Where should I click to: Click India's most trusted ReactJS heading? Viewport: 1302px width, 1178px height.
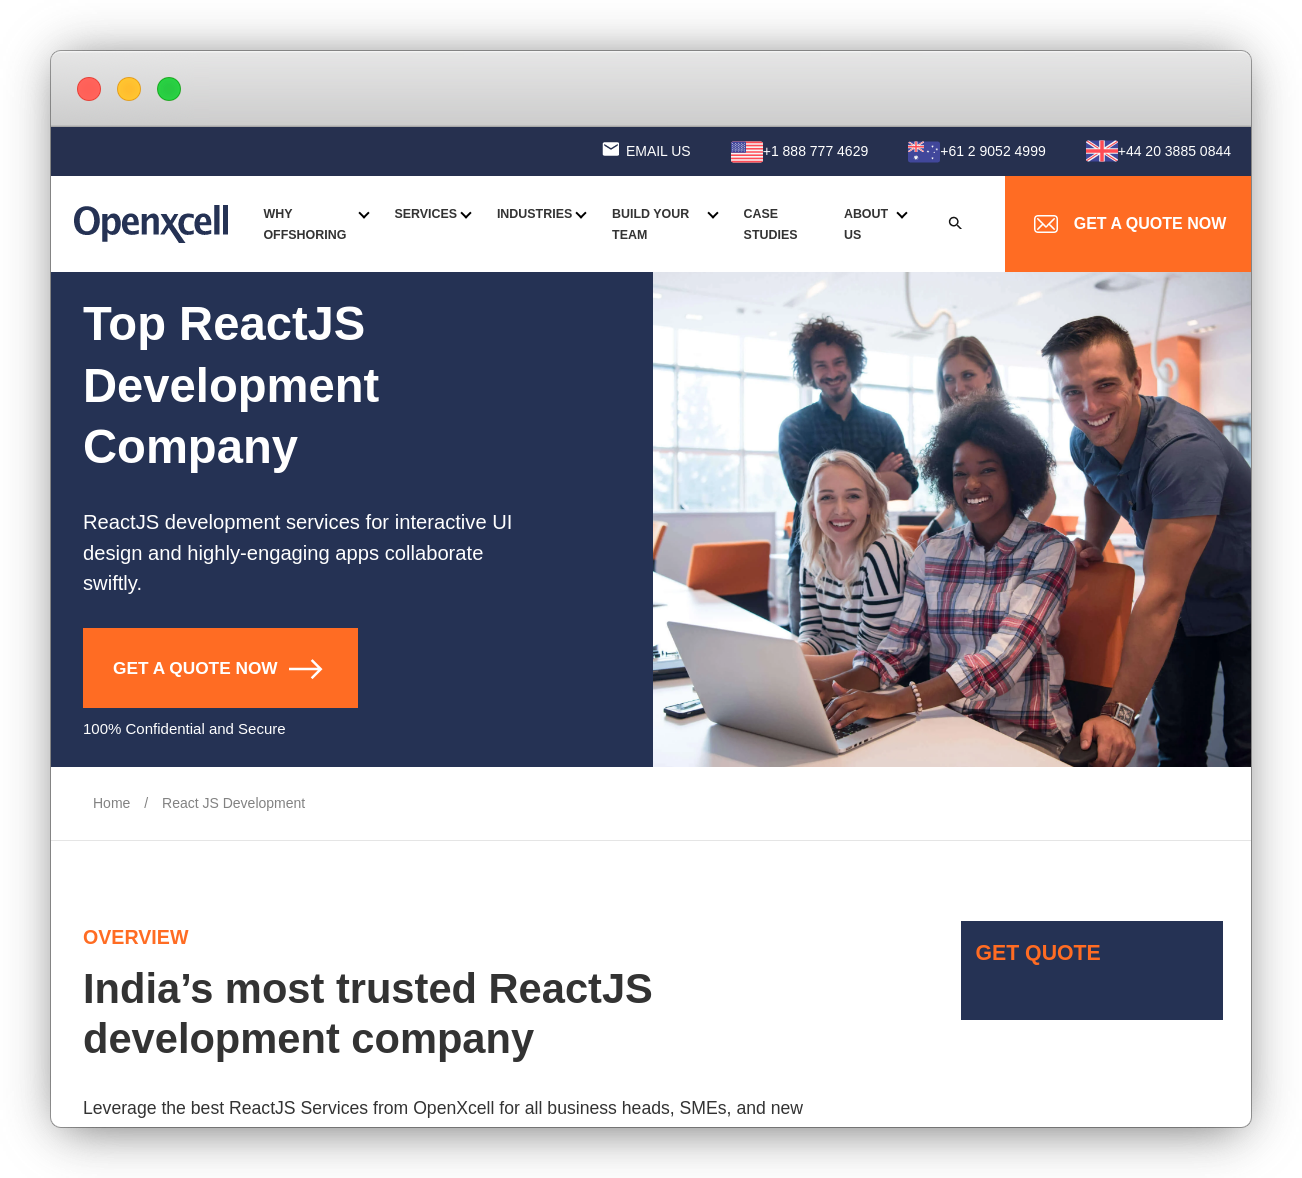(367, 1013)
